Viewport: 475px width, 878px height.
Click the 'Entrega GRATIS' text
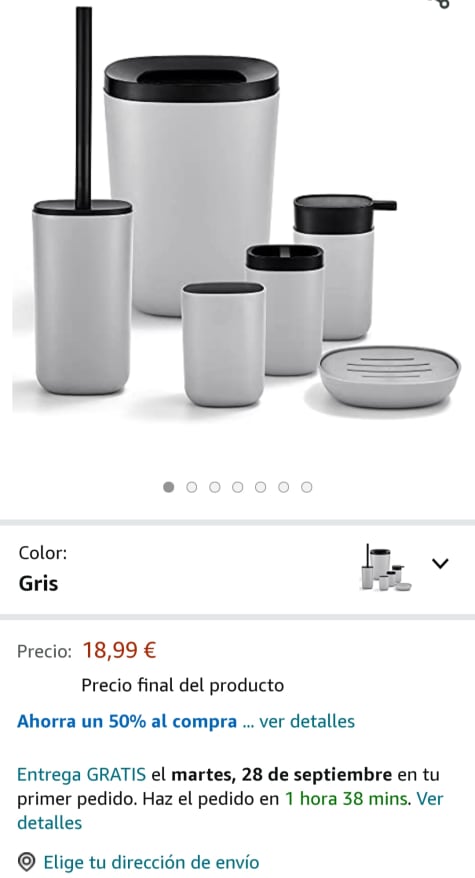click(82, 775)
